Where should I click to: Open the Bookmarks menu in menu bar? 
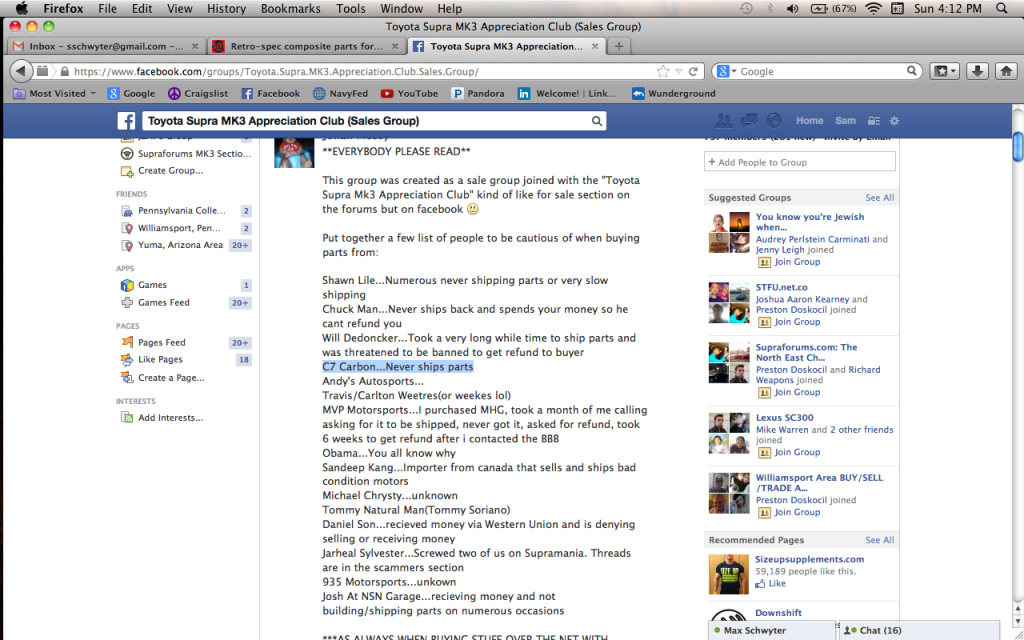(291, 8)
